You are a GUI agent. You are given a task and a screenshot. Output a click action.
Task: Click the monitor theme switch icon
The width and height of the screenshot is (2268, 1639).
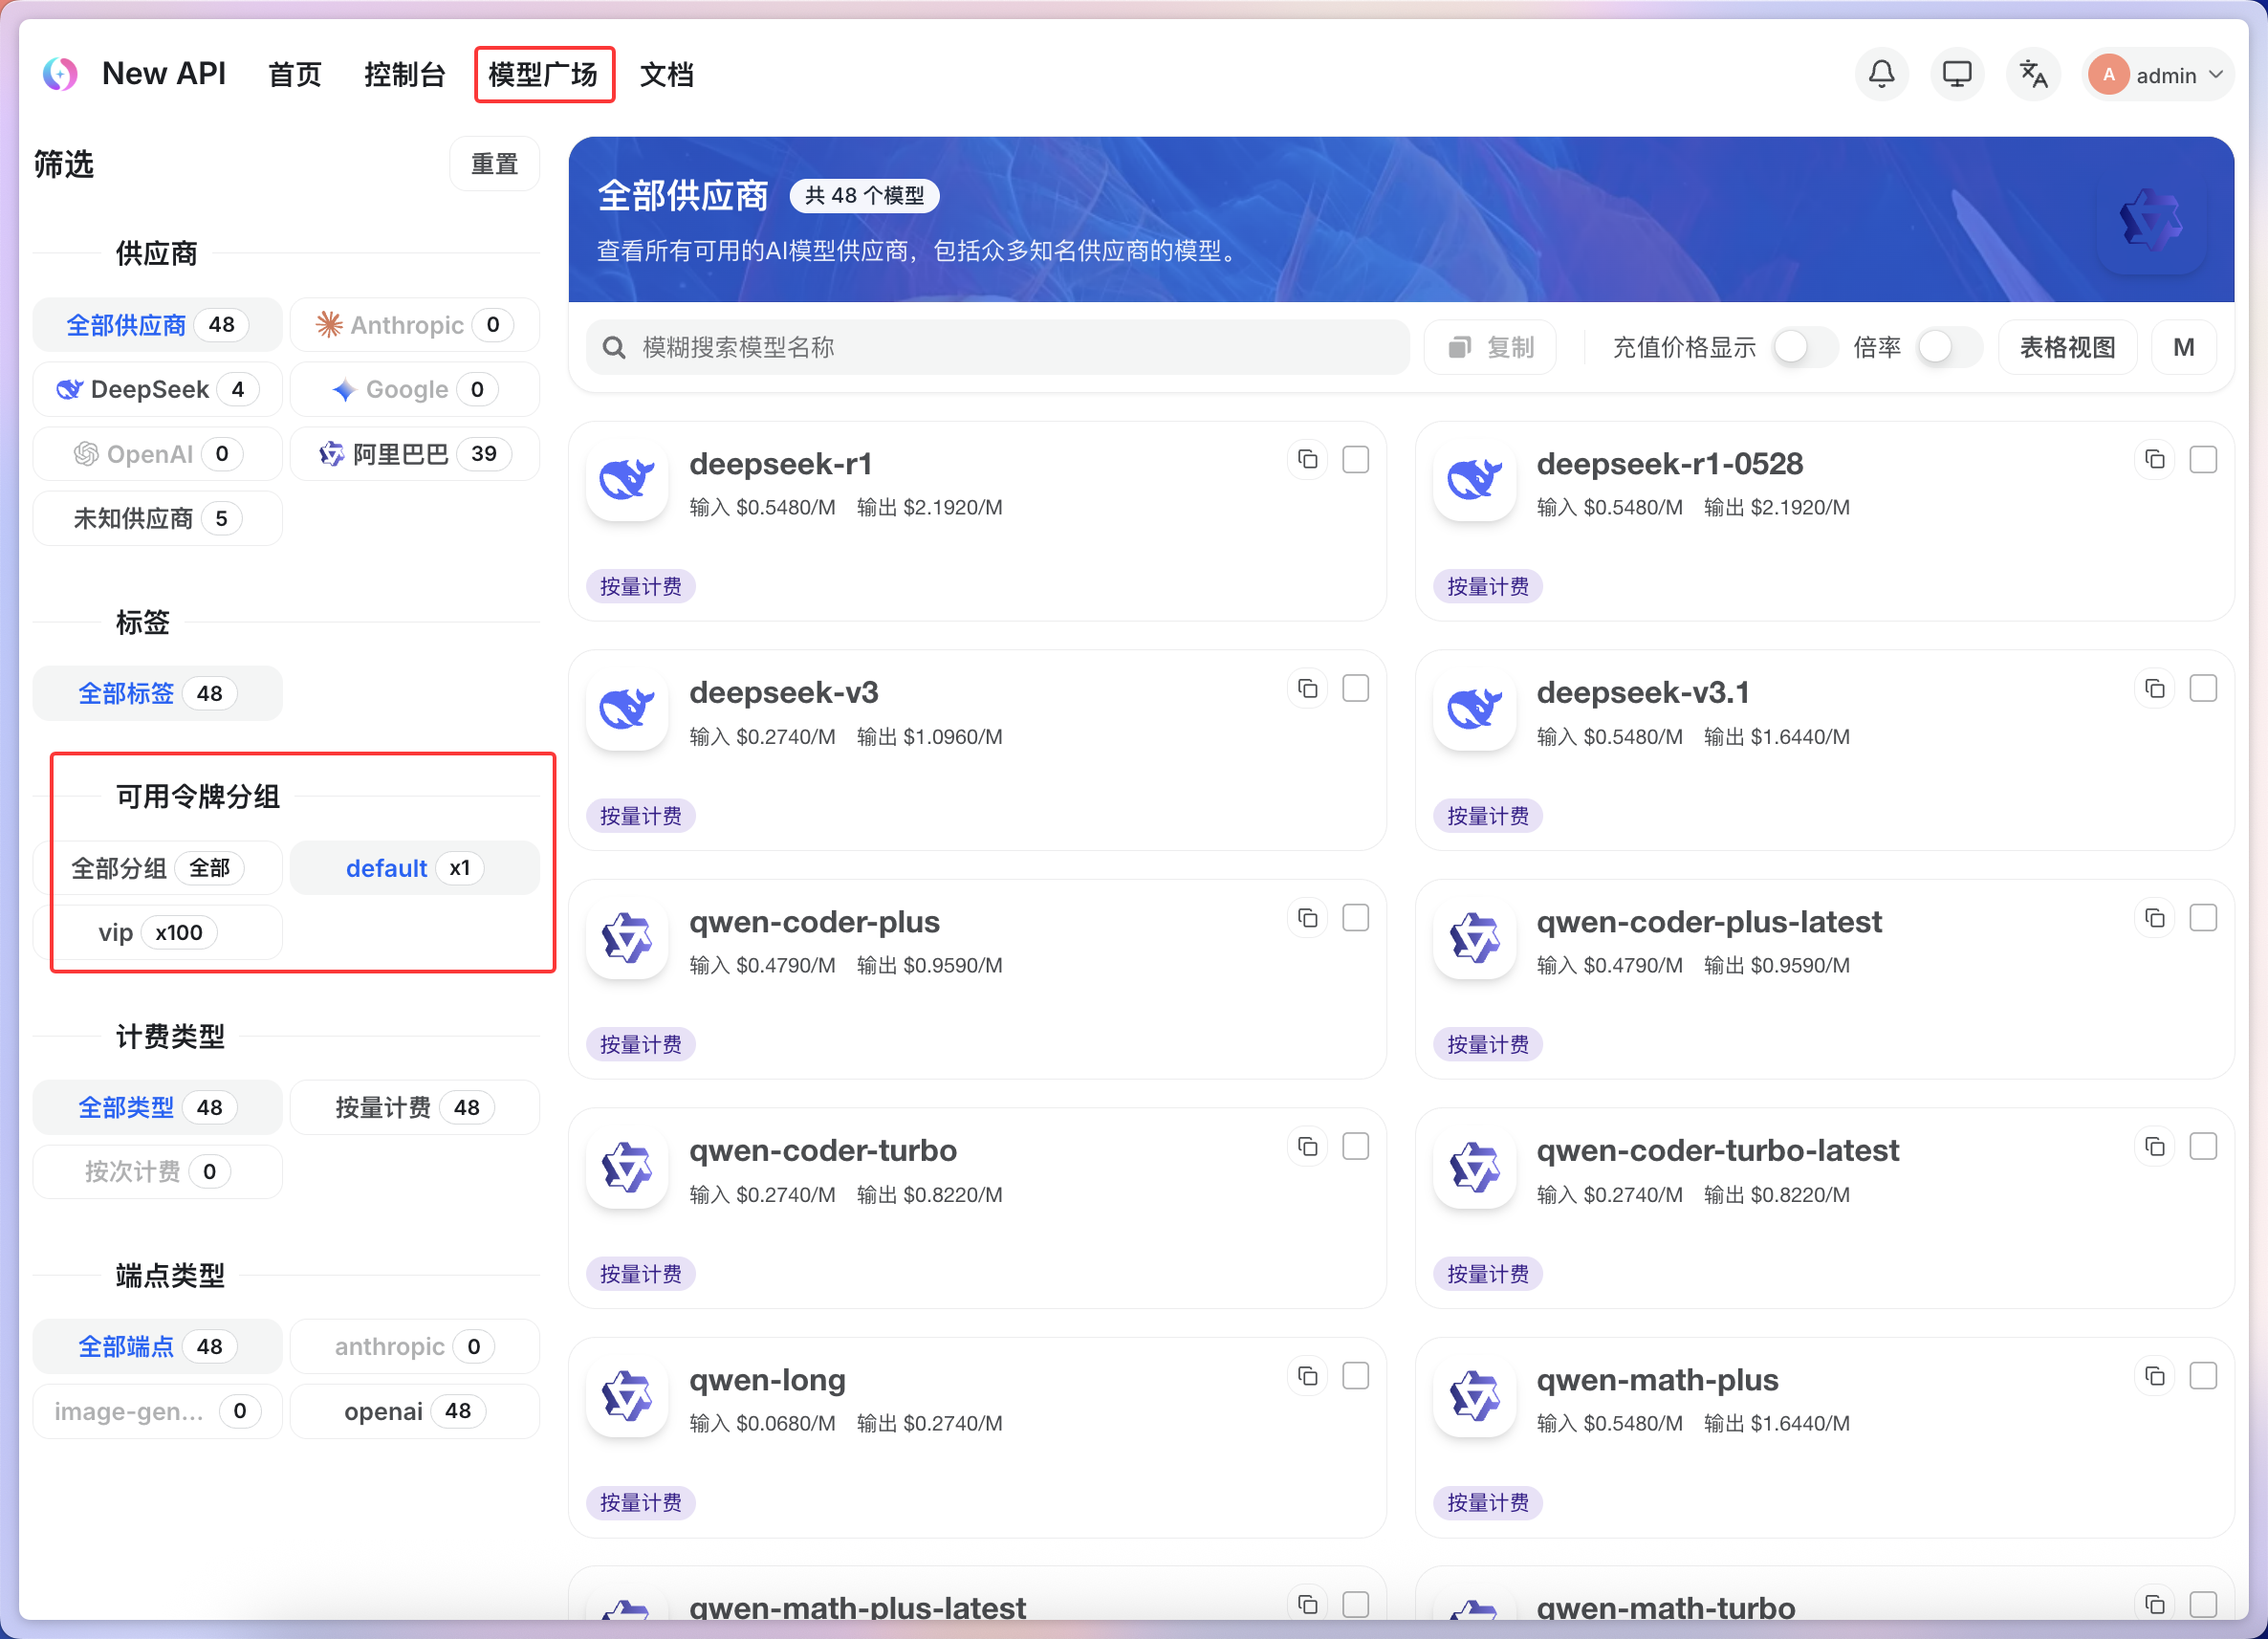coord(1956,74)
